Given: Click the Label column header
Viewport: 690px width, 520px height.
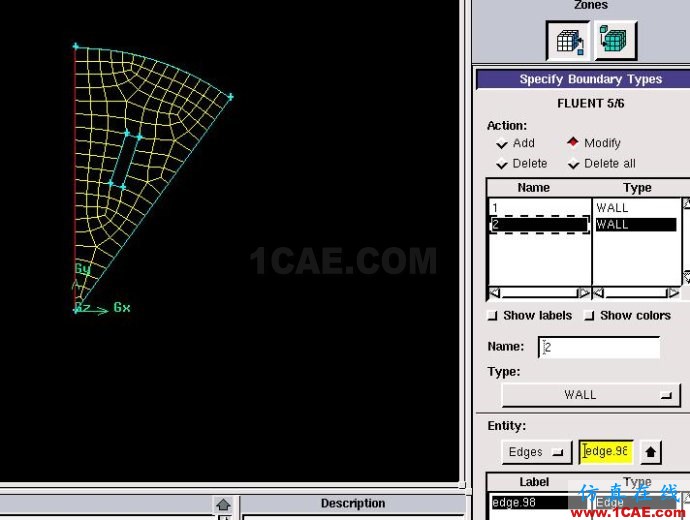Looking at the screenshot, I should (534, 482).
